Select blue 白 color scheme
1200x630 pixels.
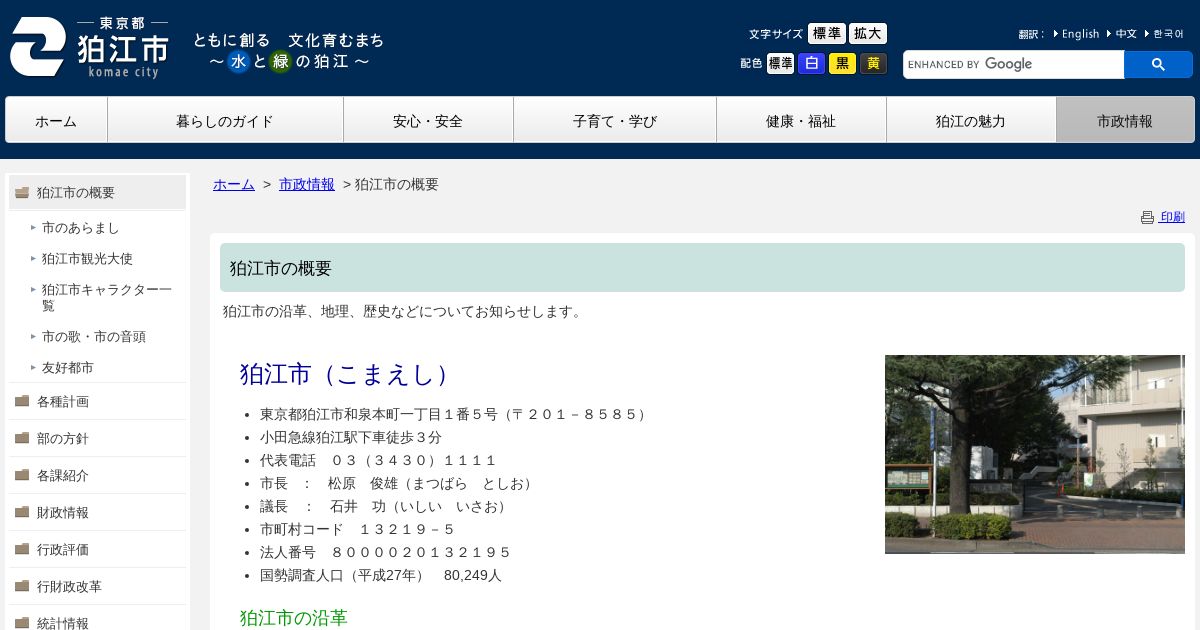(x=811, y=64)
